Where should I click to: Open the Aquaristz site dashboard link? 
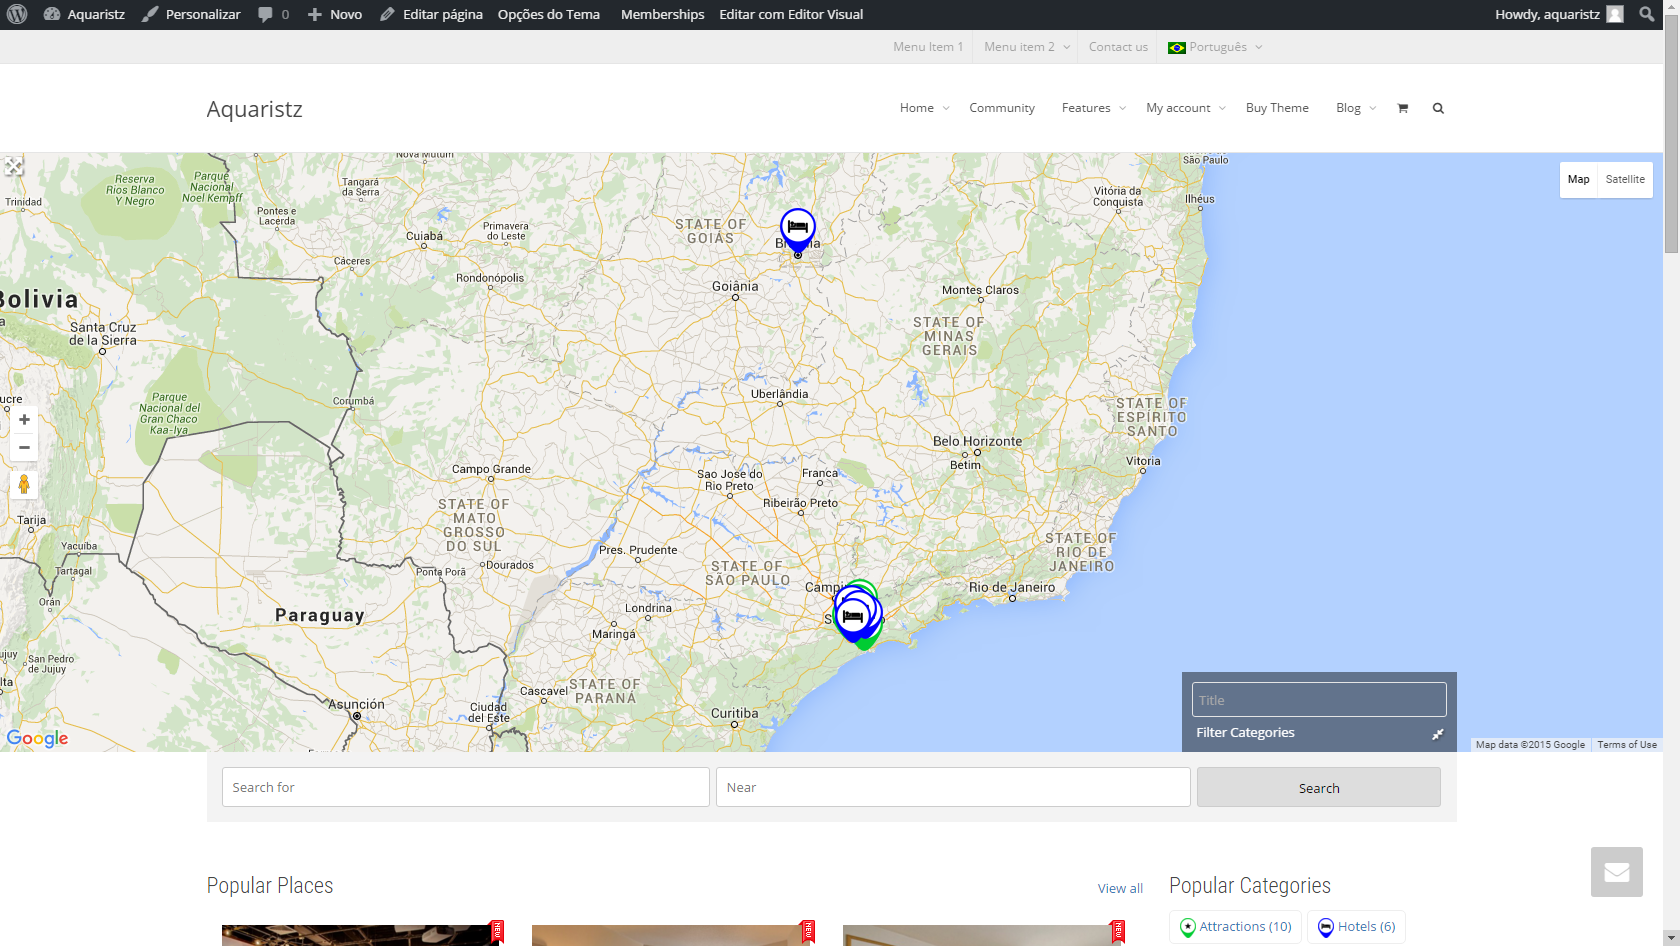coord(85,14)
